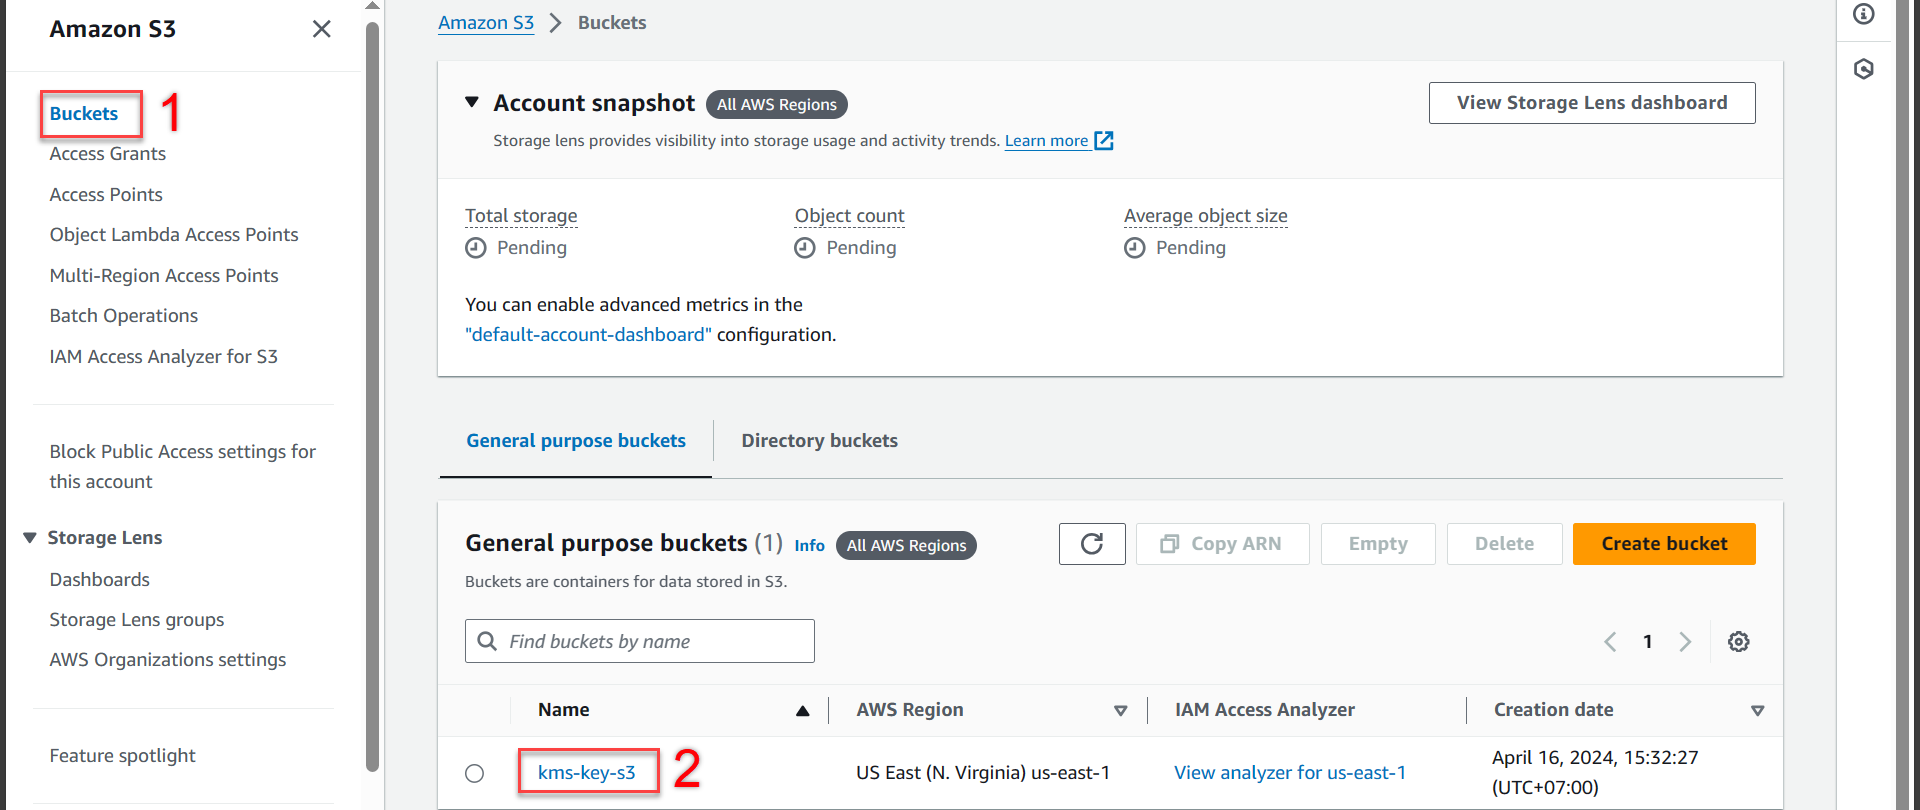Open the kms-key-s3 bucket link
1920x810 pixels.
[x=586, y=773]
